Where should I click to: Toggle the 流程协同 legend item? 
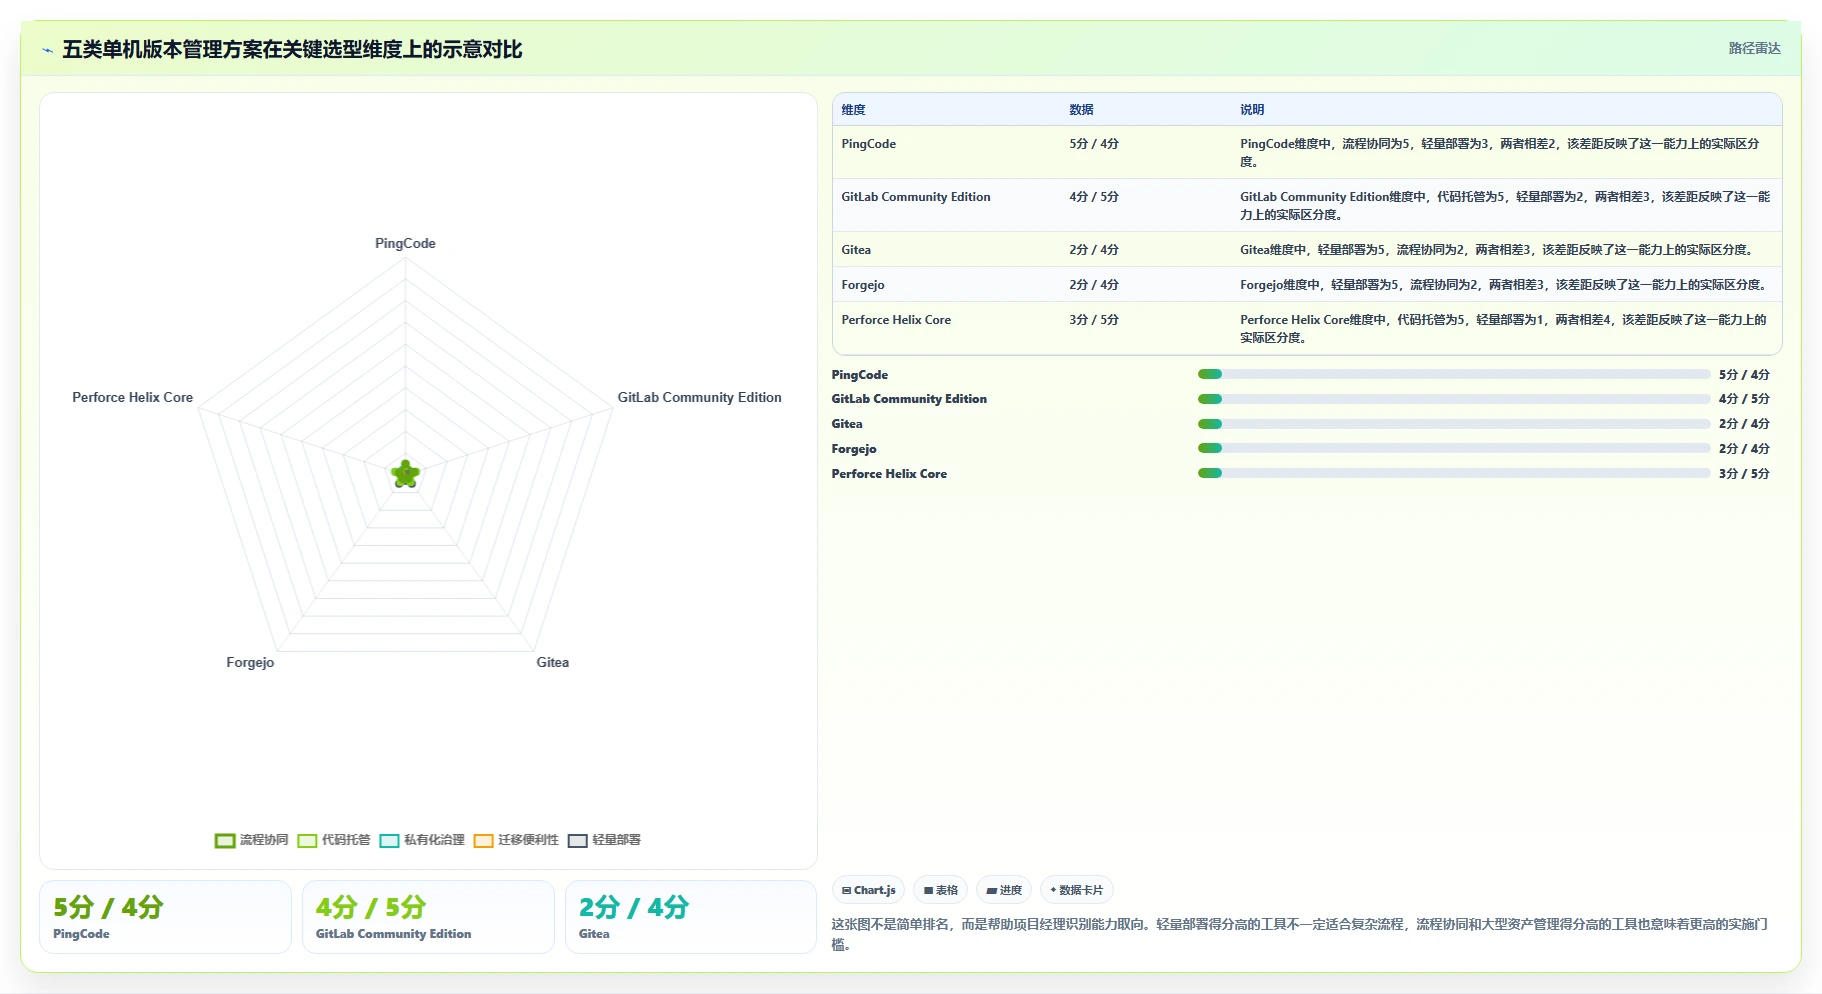tap(252, 840)
